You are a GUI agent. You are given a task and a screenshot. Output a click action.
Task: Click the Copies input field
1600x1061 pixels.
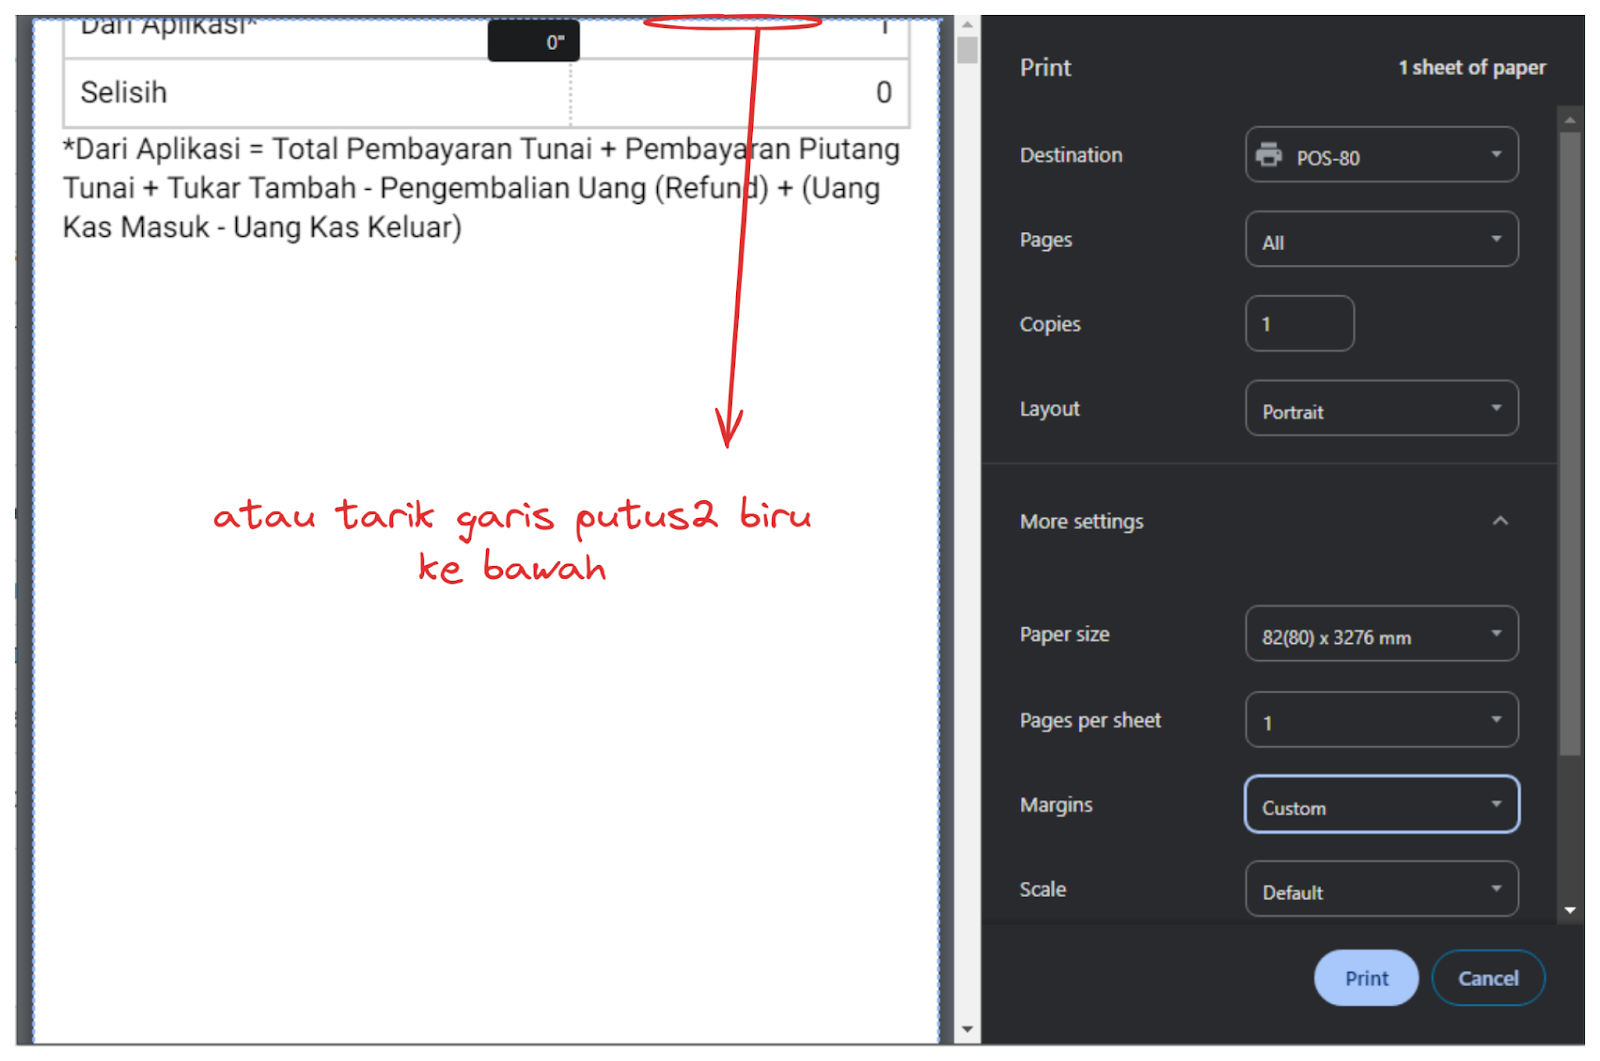point(1299,324)
